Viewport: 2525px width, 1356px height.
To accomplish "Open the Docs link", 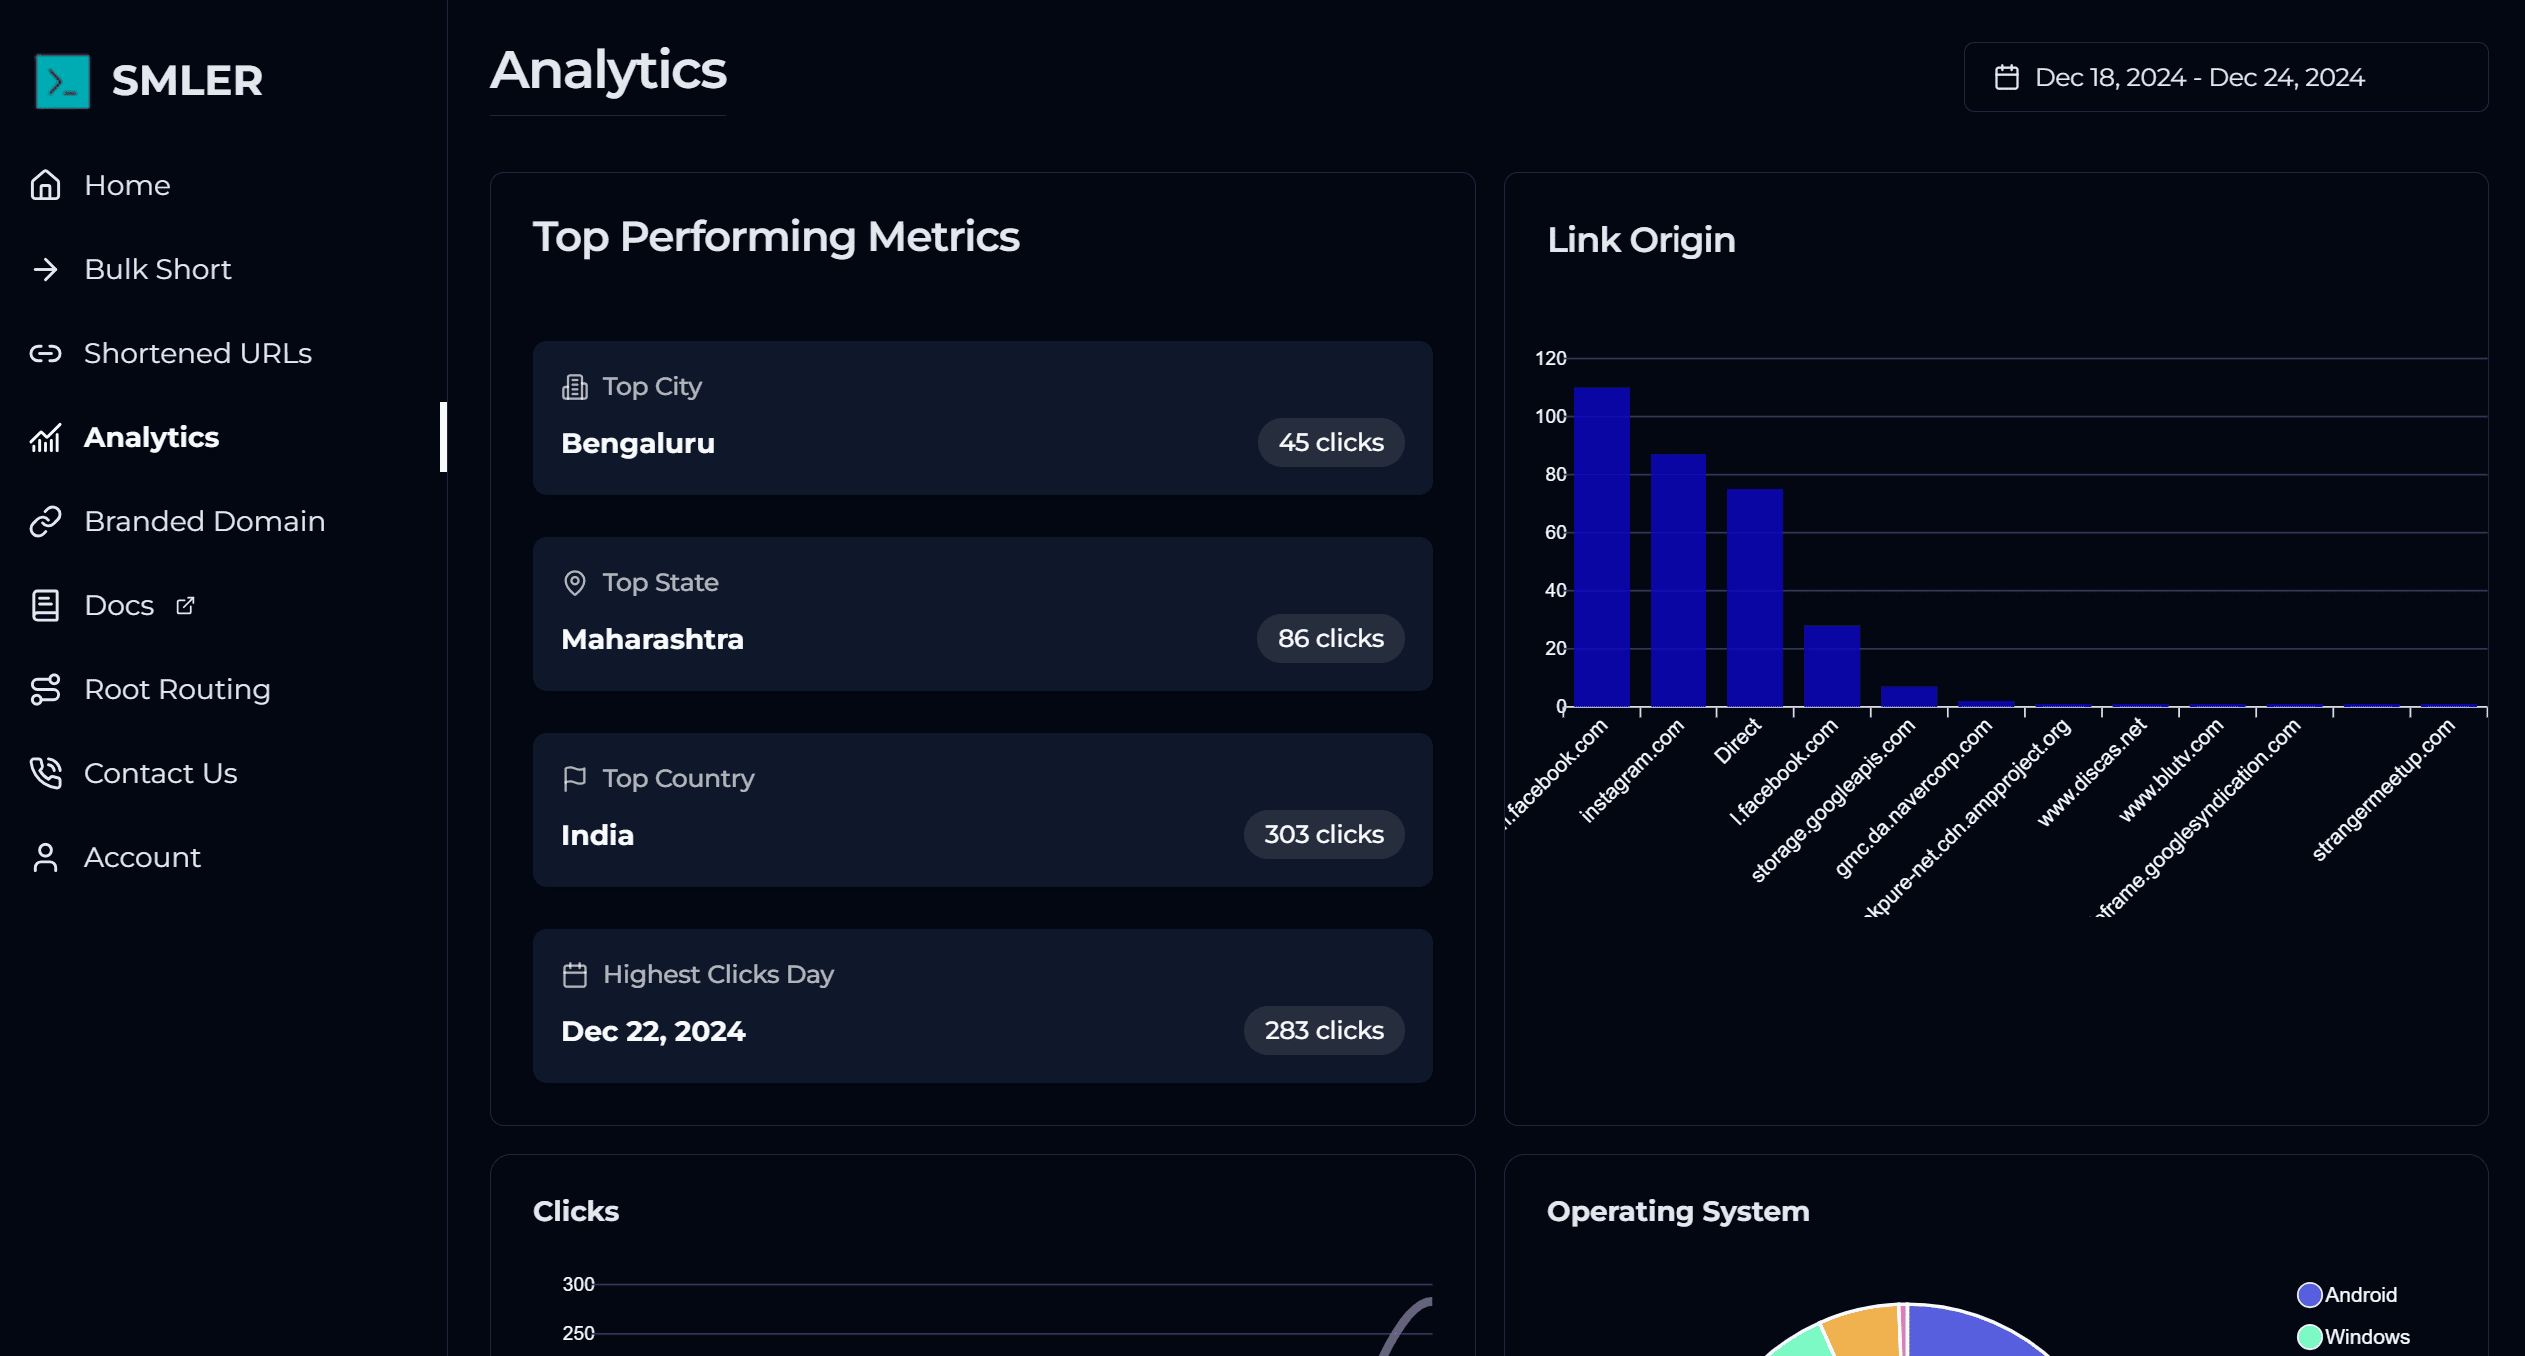I will [x=119, y=605].
